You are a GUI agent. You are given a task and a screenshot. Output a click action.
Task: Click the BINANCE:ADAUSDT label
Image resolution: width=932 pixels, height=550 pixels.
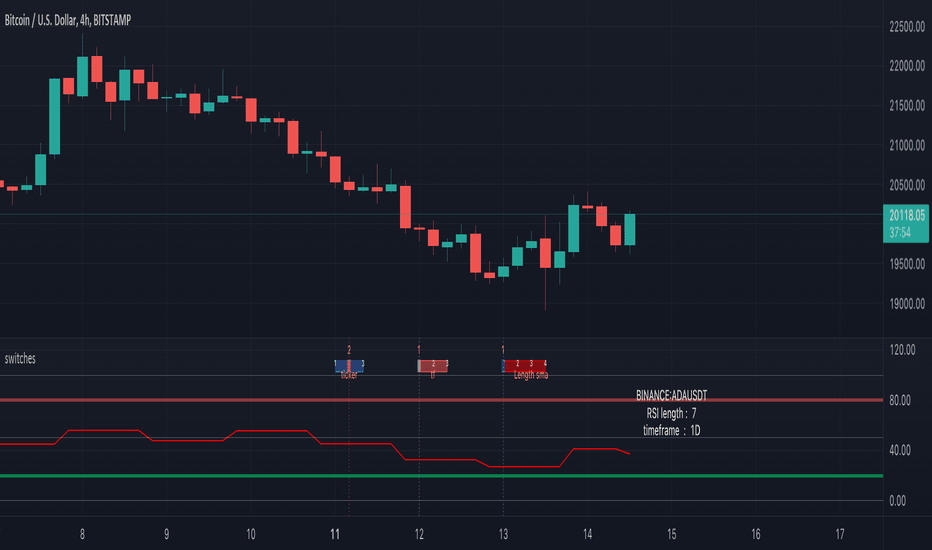(x=671, y=395)
